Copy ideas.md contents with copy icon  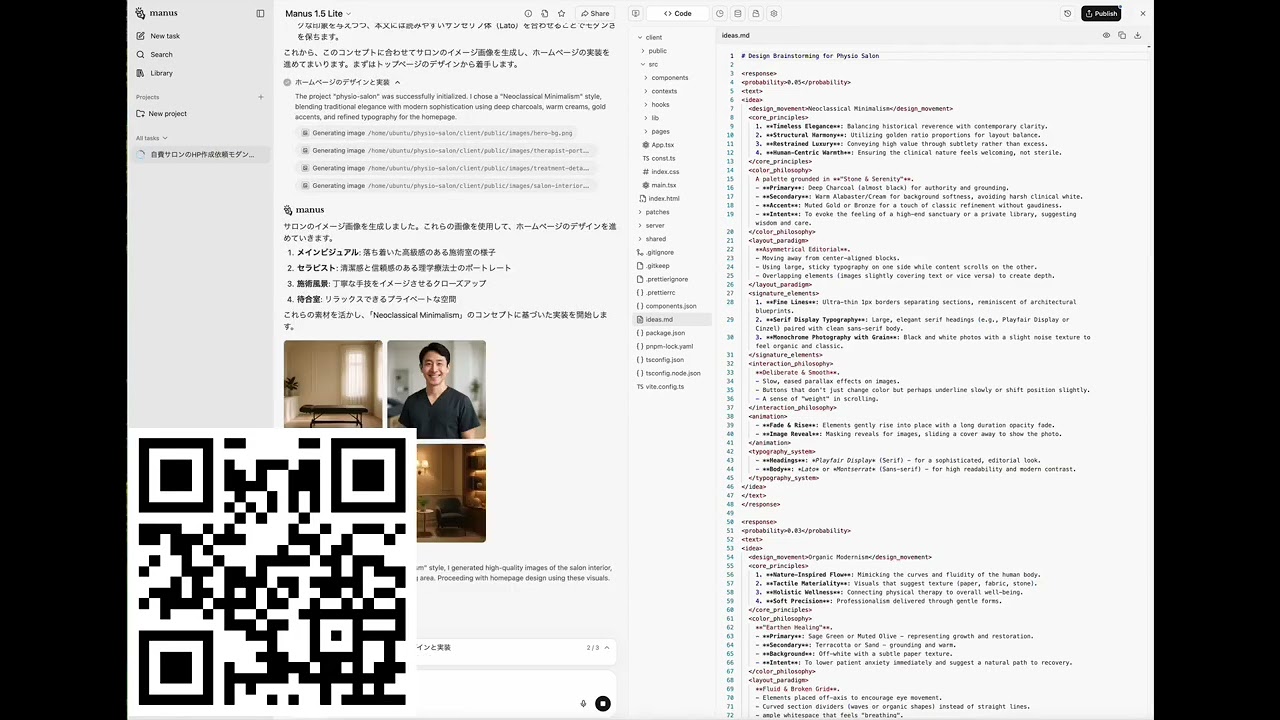(x=1122, y=35)
